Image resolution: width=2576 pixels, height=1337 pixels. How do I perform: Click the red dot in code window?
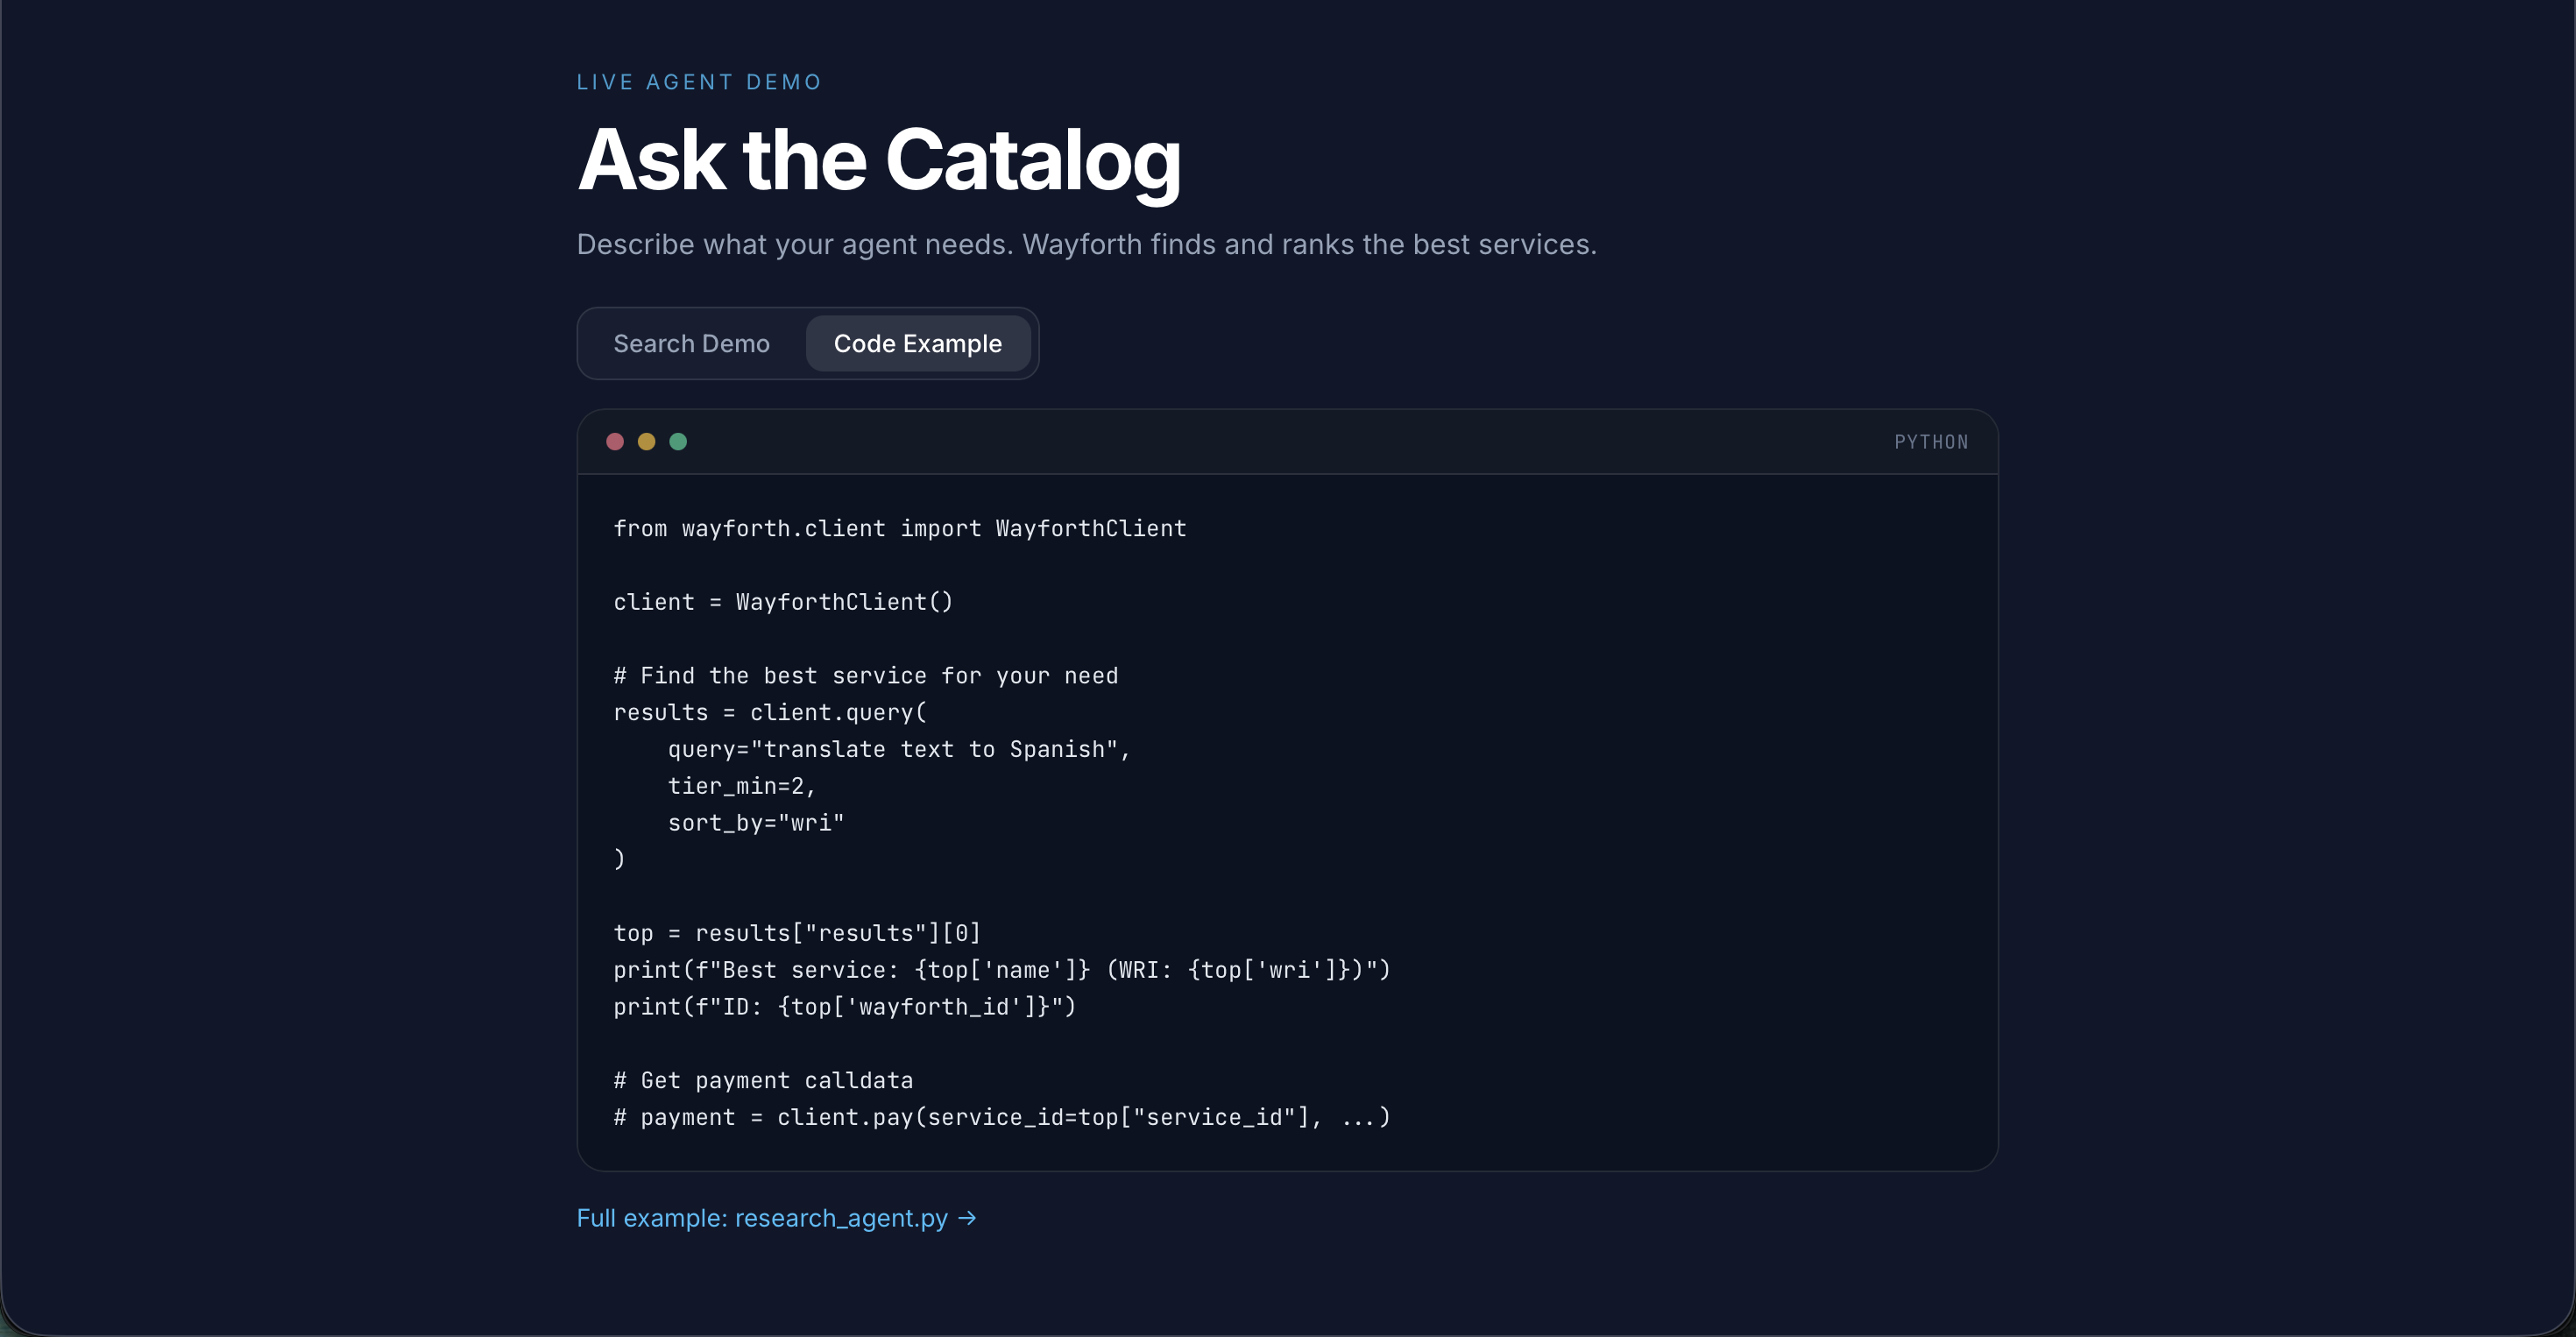click(615, 441)
